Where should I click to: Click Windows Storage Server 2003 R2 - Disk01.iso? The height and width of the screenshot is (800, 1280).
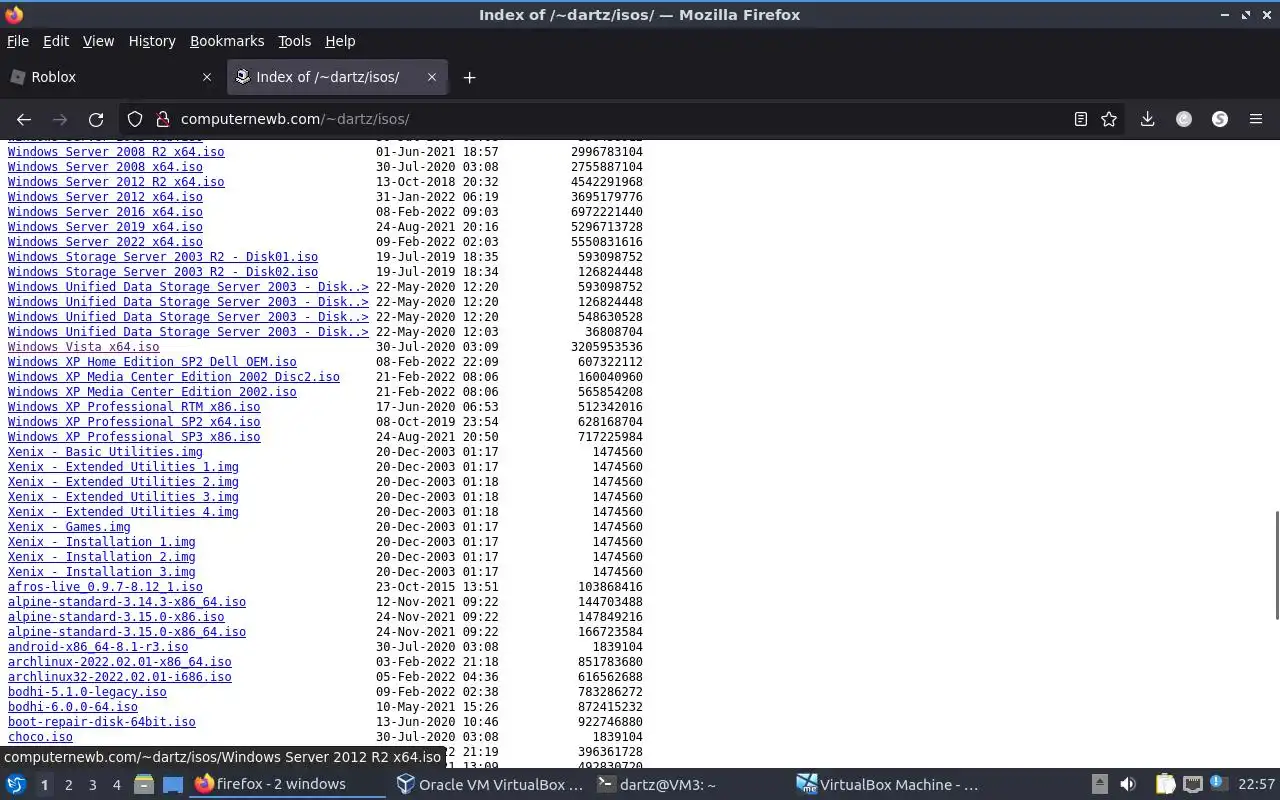coord(163,257)
